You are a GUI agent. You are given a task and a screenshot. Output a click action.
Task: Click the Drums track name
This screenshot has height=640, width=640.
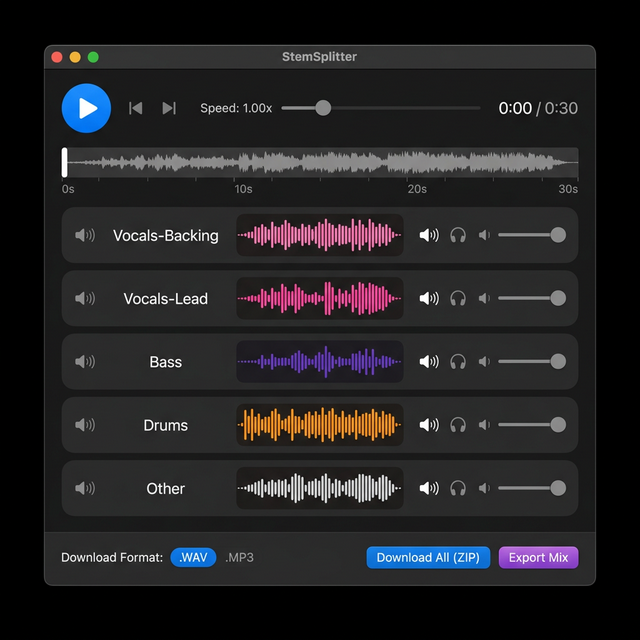pyautogui.click(x=166, y=425)
